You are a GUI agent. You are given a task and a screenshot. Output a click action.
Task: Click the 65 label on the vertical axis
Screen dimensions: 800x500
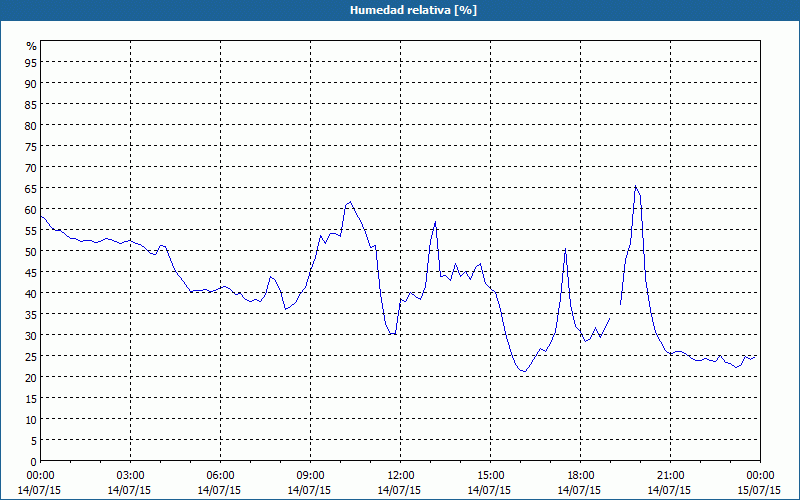pos(31,188)
